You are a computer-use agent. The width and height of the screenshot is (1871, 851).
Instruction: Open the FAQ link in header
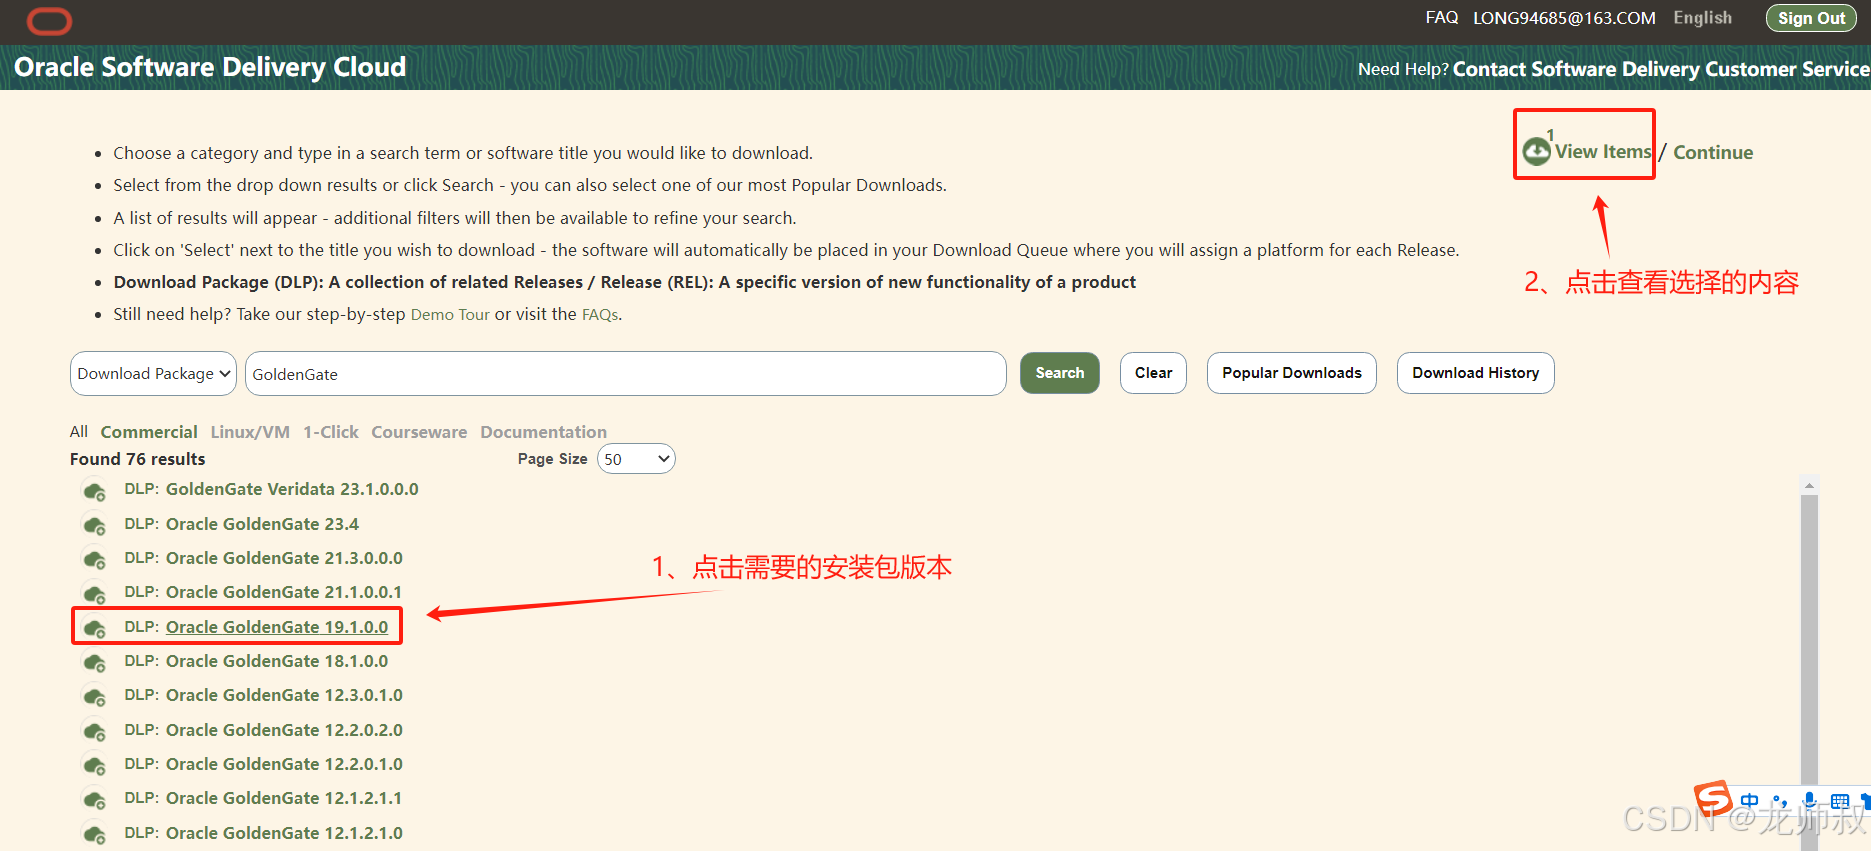click(1441, 18)
